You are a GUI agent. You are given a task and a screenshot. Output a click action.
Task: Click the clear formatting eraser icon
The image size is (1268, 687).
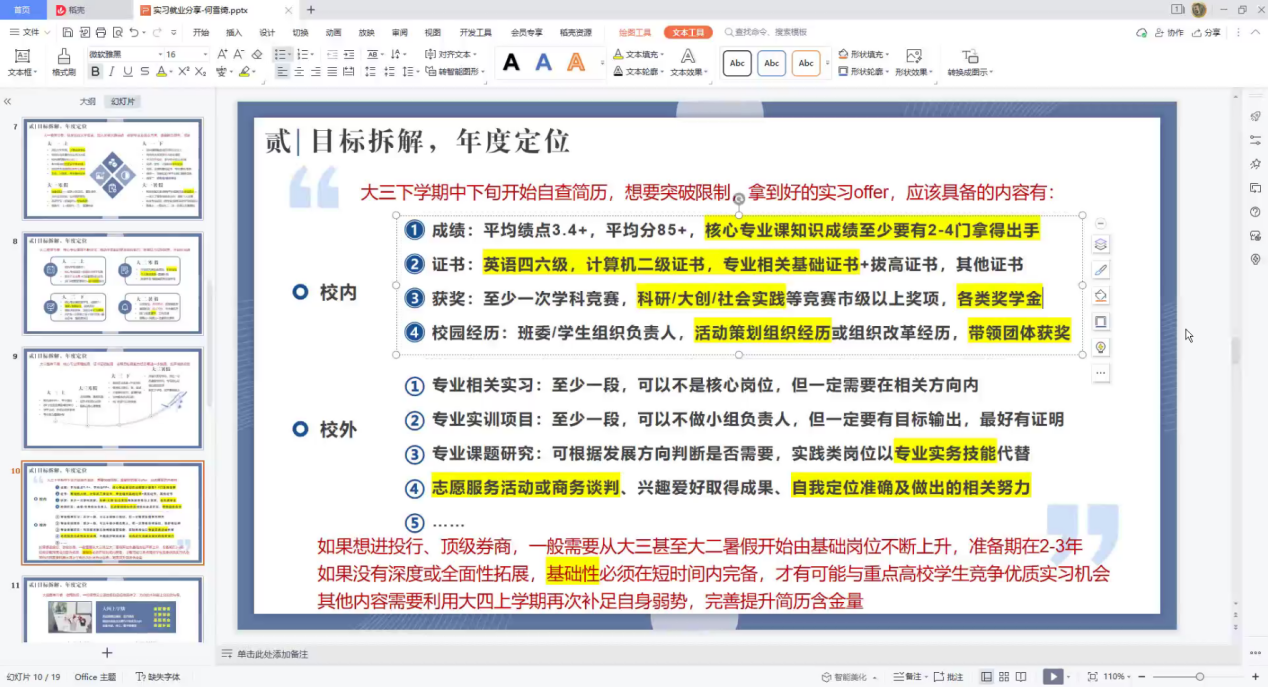tap(257, 54)
